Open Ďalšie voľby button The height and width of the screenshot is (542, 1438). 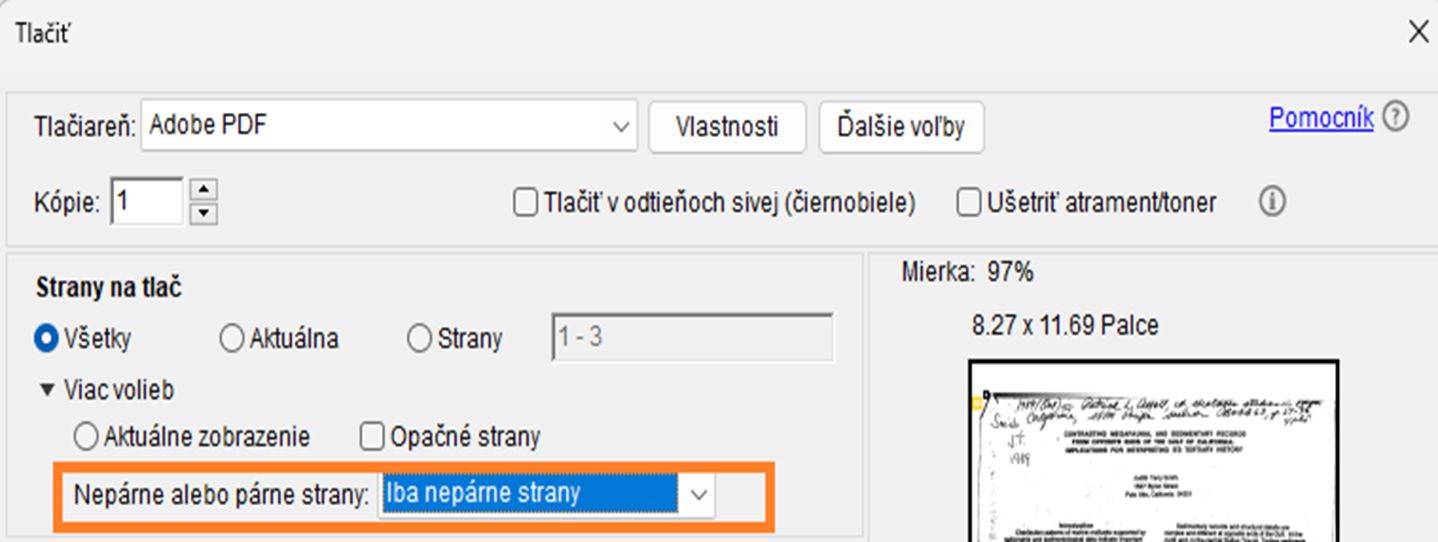(x=901, y=127)
